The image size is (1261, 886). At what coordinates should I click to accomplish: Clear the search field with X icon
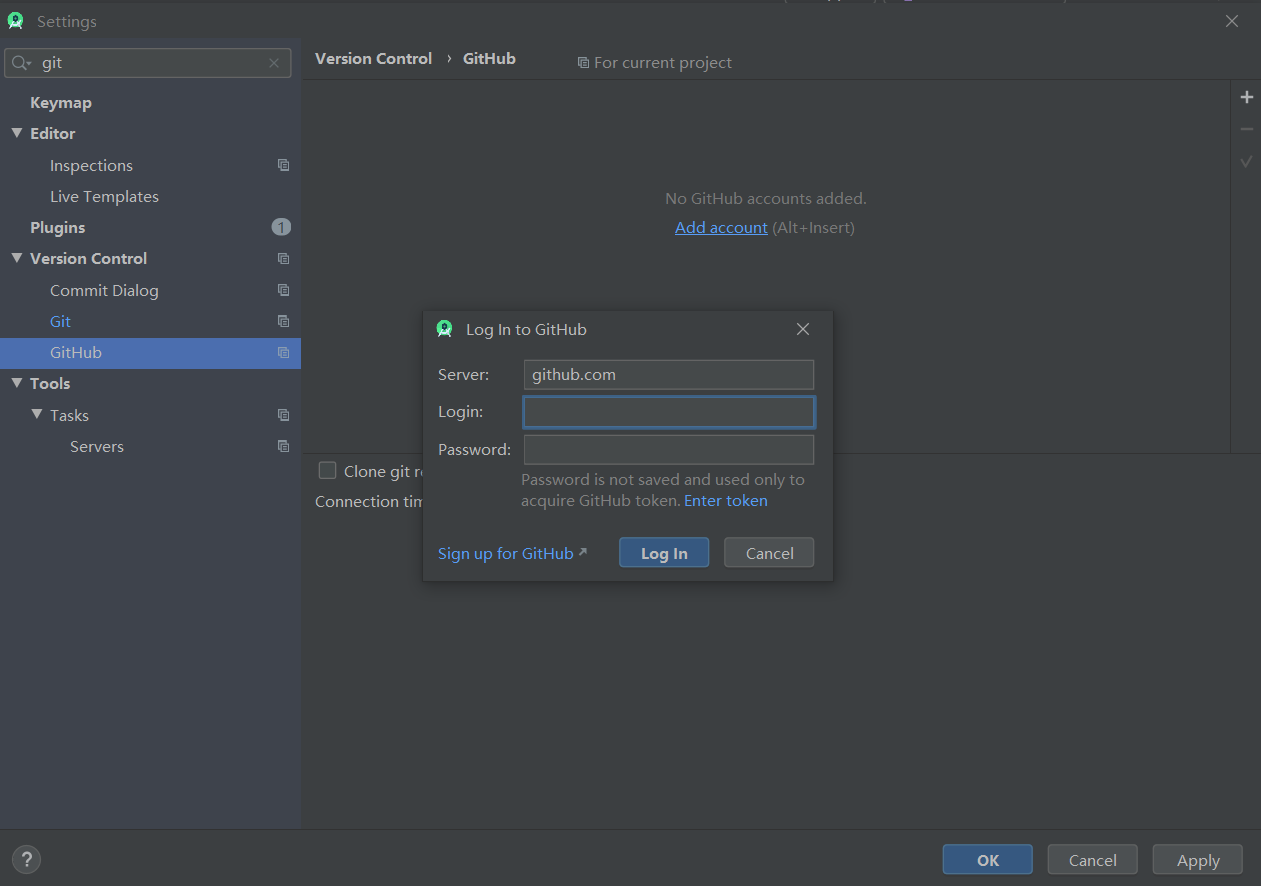click(274, 63)
